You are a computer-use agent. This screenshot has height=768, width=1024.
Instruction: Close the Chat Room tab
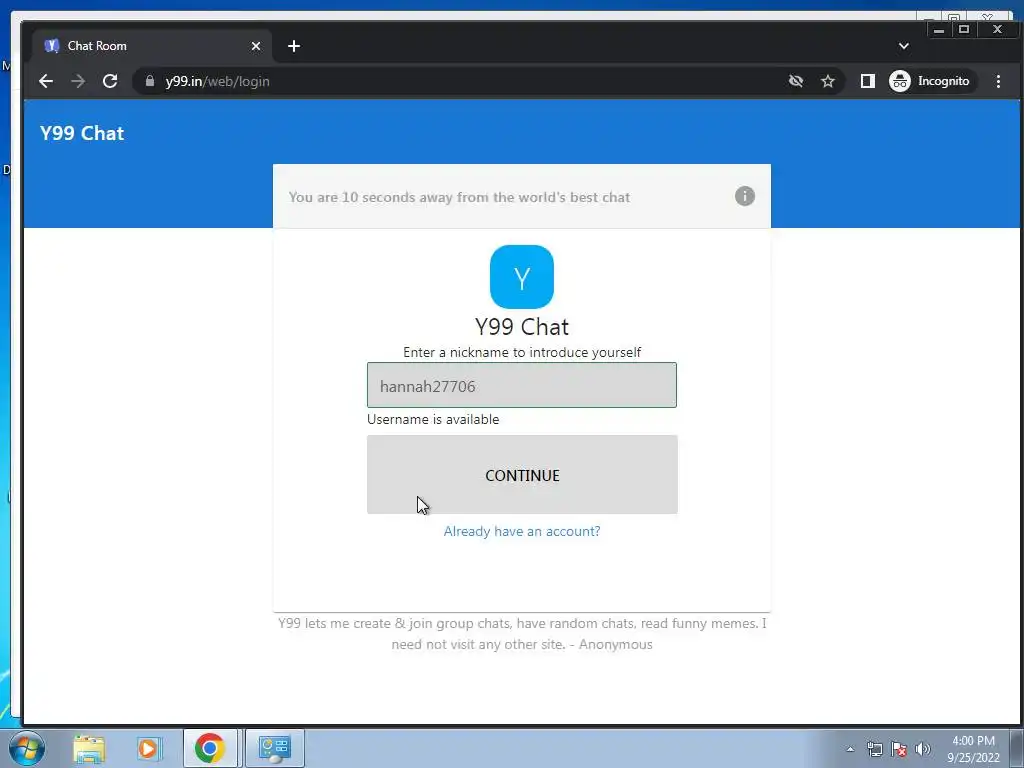(256, 46)
